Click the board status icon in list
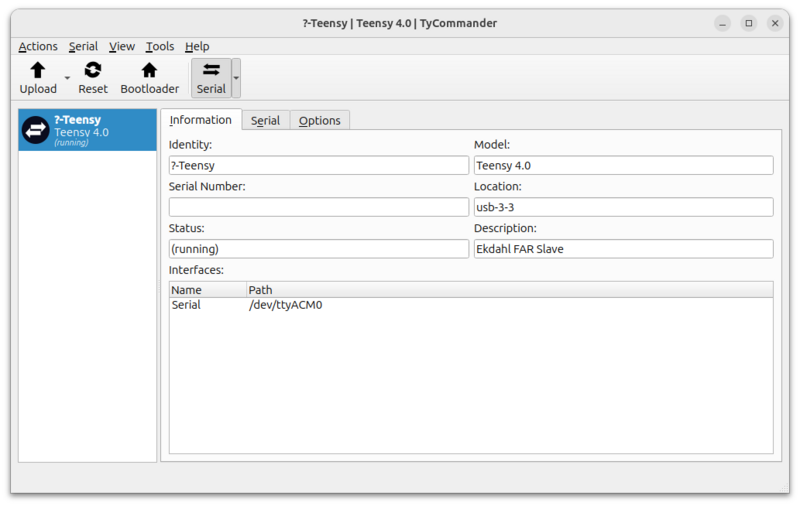Viewport: 800px width, 506px height. point(36,130)
